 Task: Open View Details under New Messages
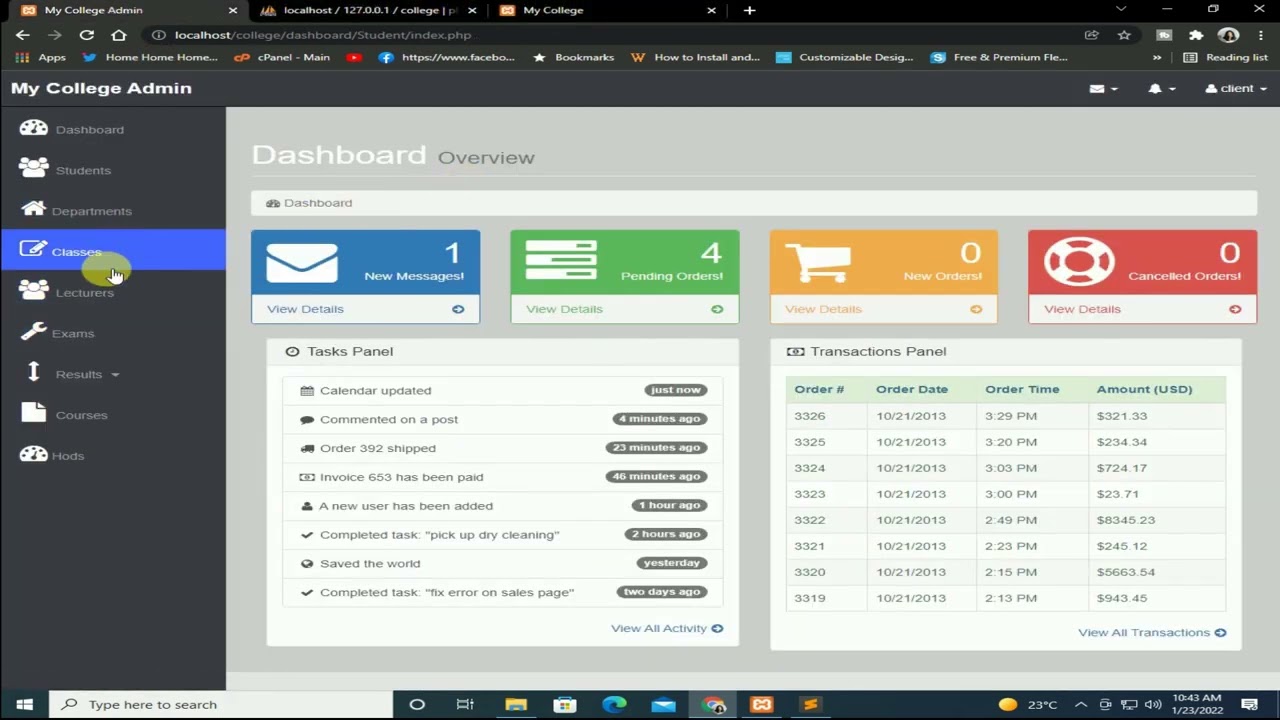[x=365, y=309]
